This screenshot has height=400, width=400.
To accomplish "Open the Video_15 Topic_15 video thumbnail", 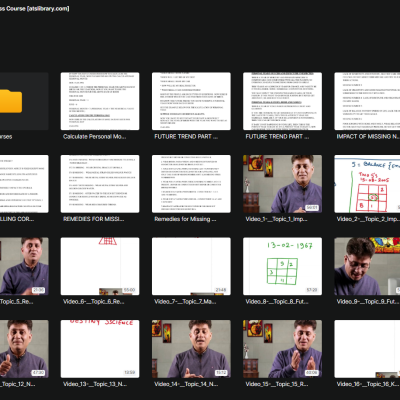I will [283, 349].
